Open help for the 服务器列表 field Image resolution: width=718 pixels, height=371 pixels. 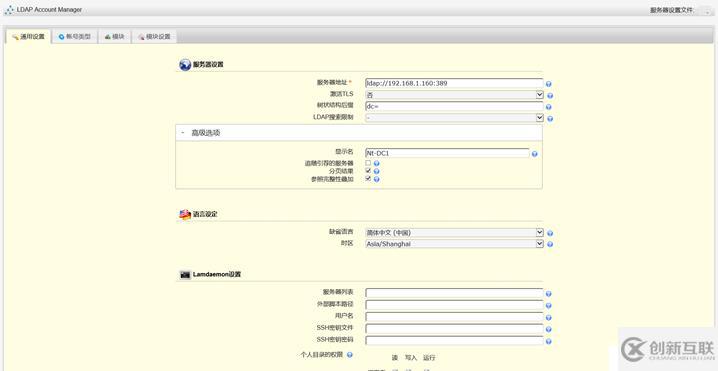pos(549,294)
